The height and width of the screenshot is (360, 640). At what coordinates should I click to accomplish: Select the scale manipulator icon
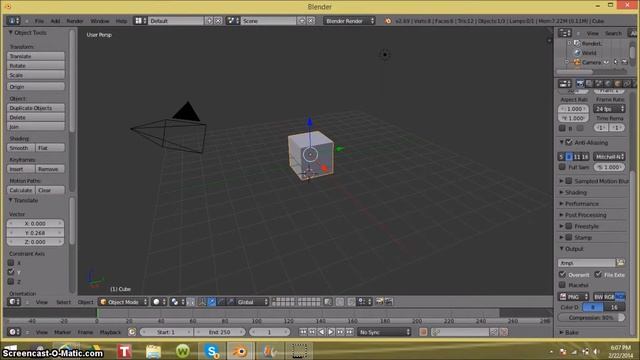click(230, 302)
